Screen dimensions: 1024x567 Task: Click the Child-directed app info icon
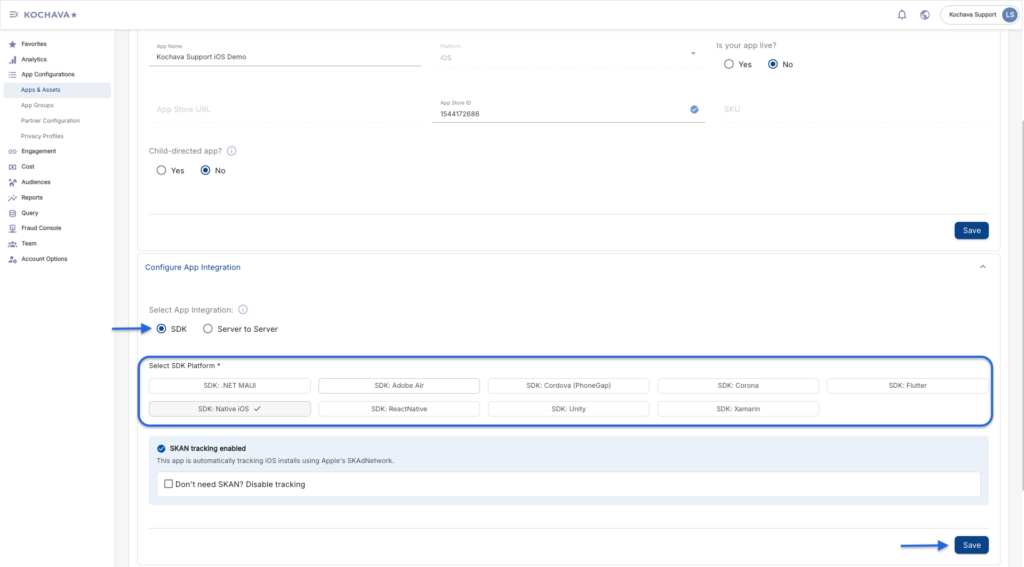[x=232, y=151]
